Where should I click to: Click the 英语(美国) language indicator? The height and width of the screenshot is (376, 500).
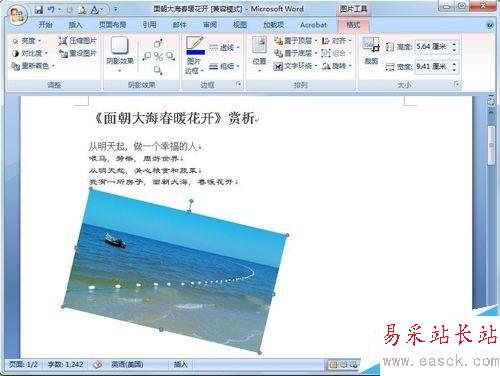pyautogui.click(x=127, y=364)
